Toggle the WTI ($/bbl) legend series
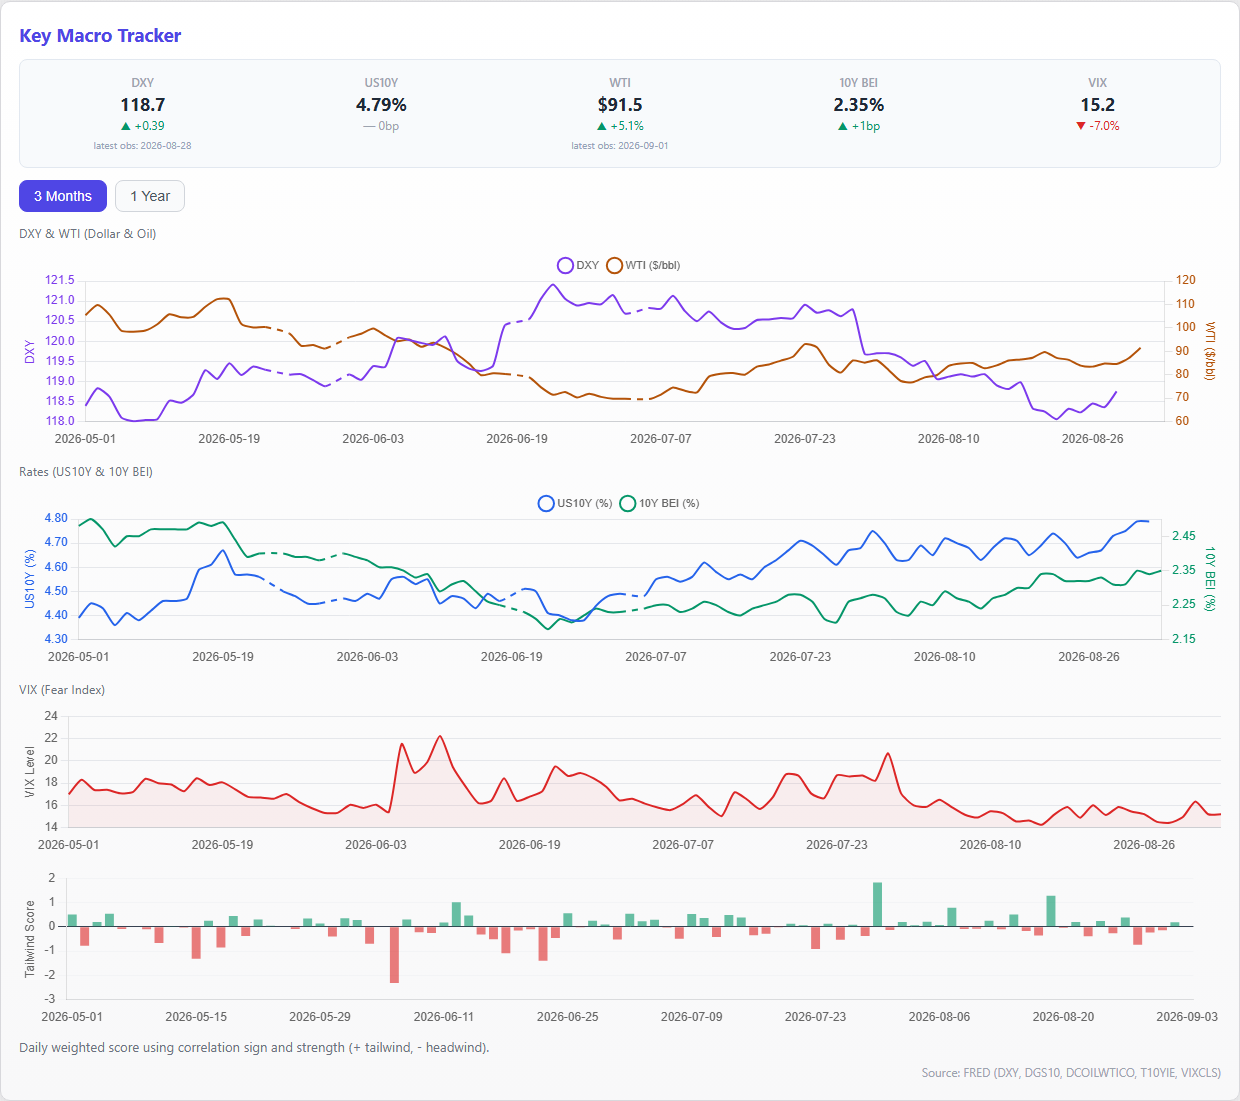 (643, 265)
